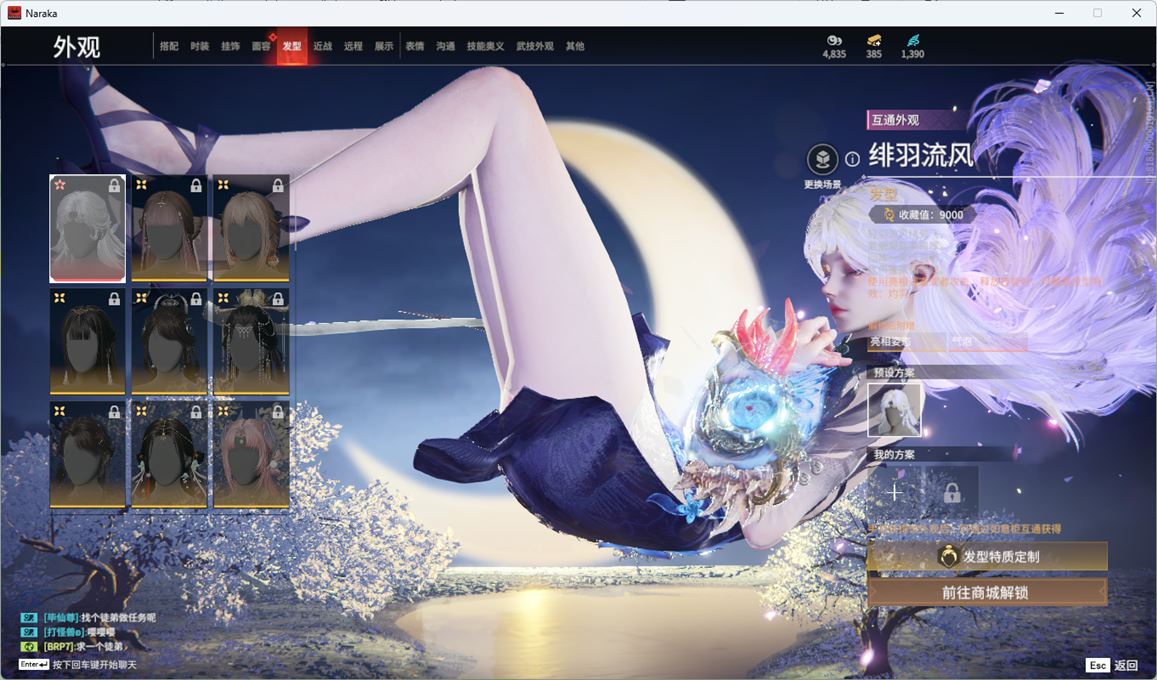This screenshot has height=680, width=1157.
Task: Open the 更换场景 scene switch icon
Action: tap(822, 159)
